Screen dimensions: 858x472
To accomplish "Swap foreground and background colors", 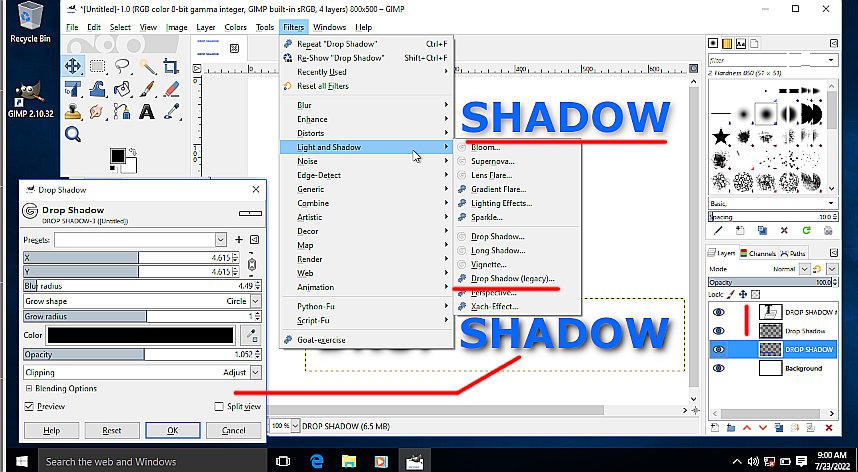I will (132, 151).
